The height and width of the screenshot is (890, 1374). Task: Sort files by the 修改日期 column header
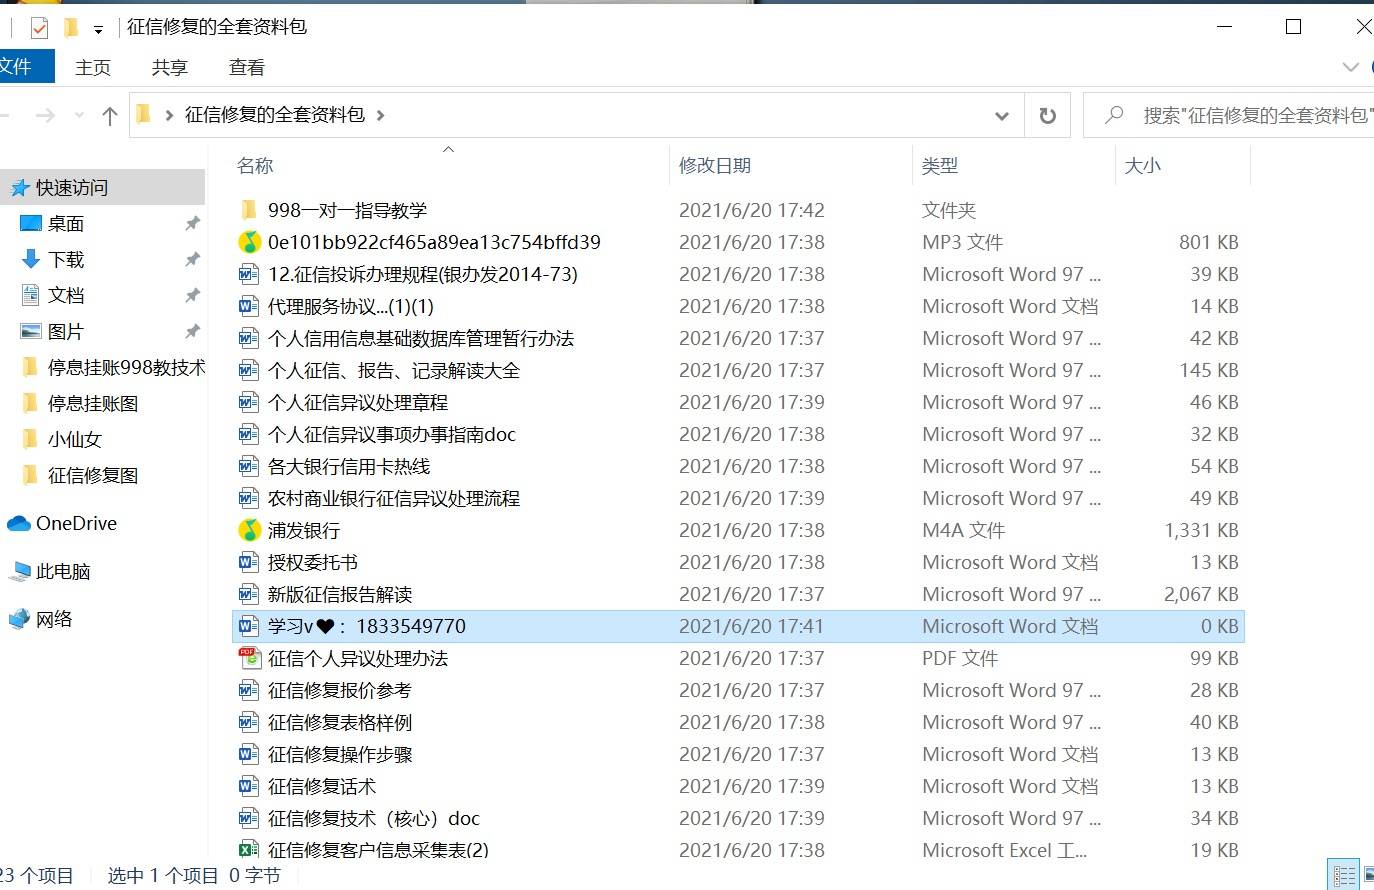pyautogui.click(x=714, y=165)
